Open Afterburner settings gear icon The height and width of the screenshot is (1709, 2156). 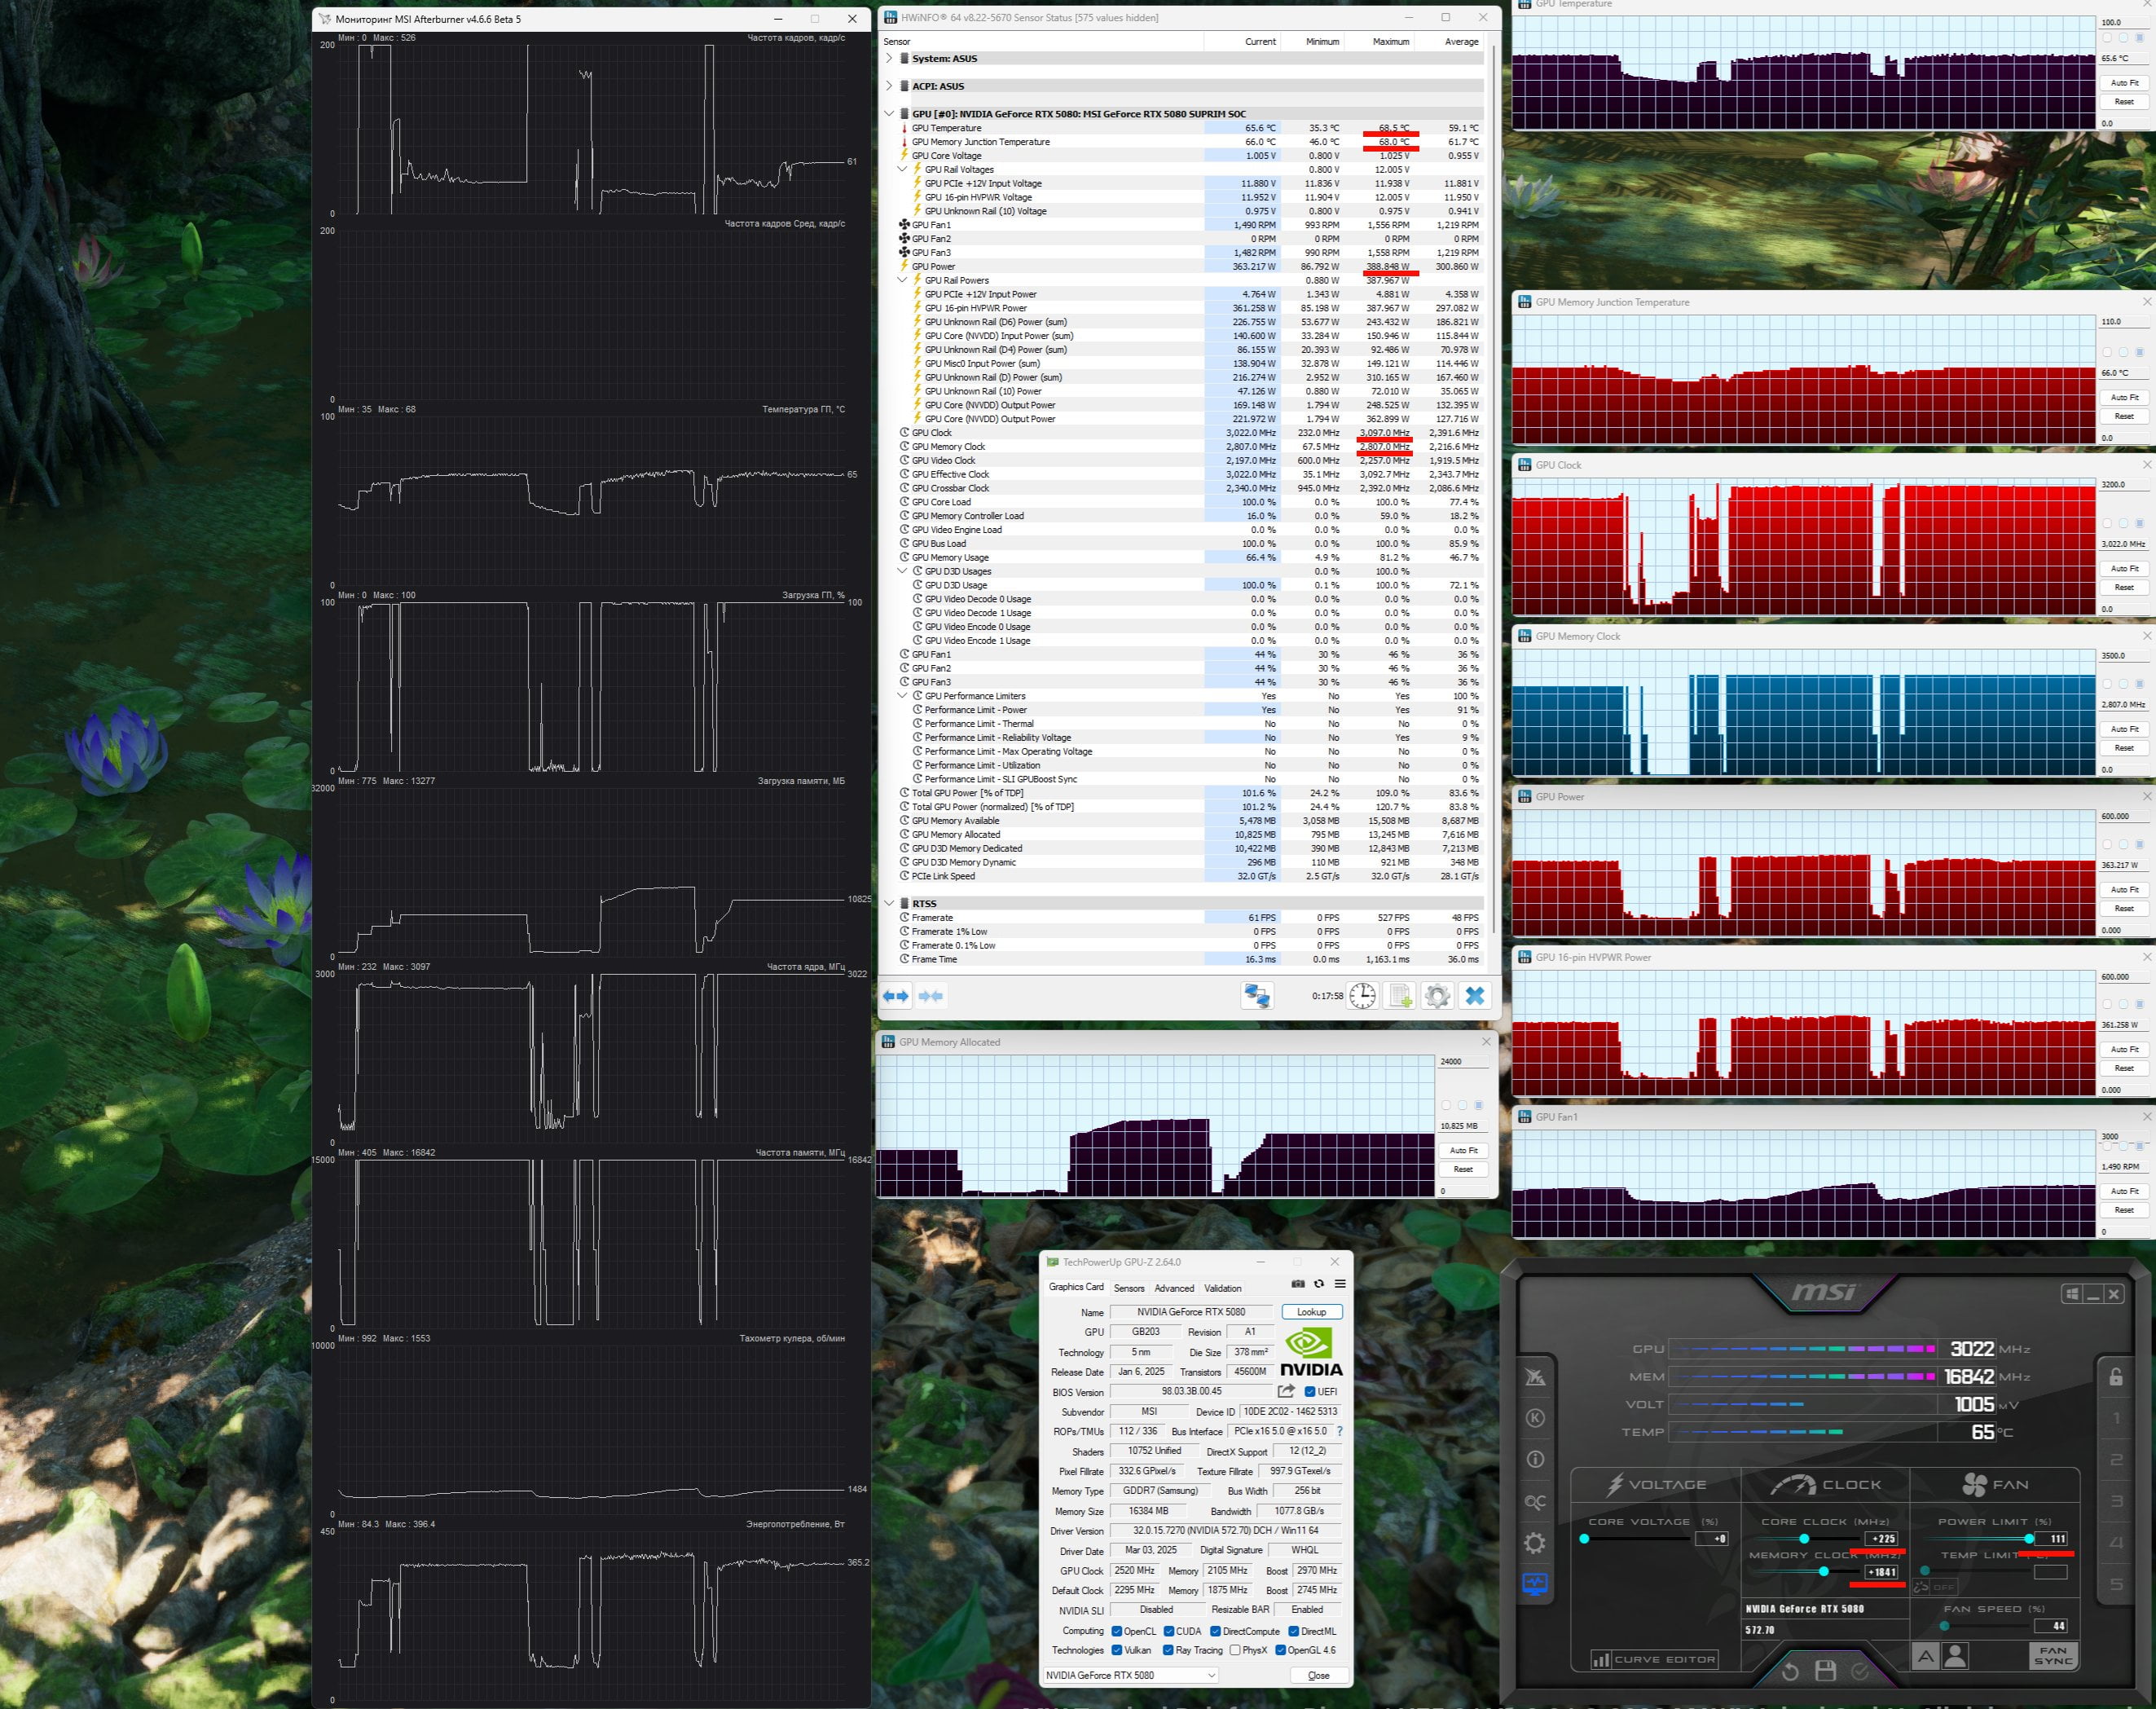1534,1543
